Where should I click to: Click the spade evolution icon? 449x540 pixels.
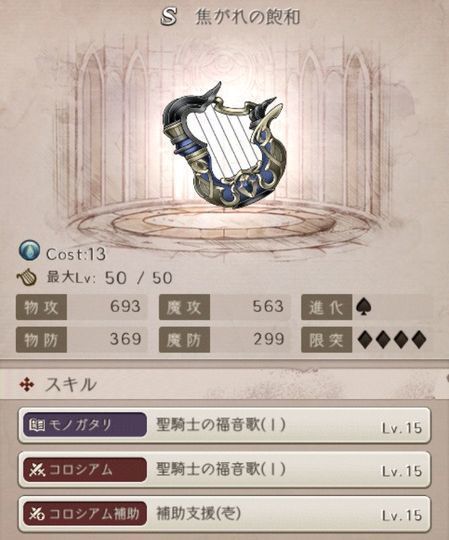coord(364,307)
